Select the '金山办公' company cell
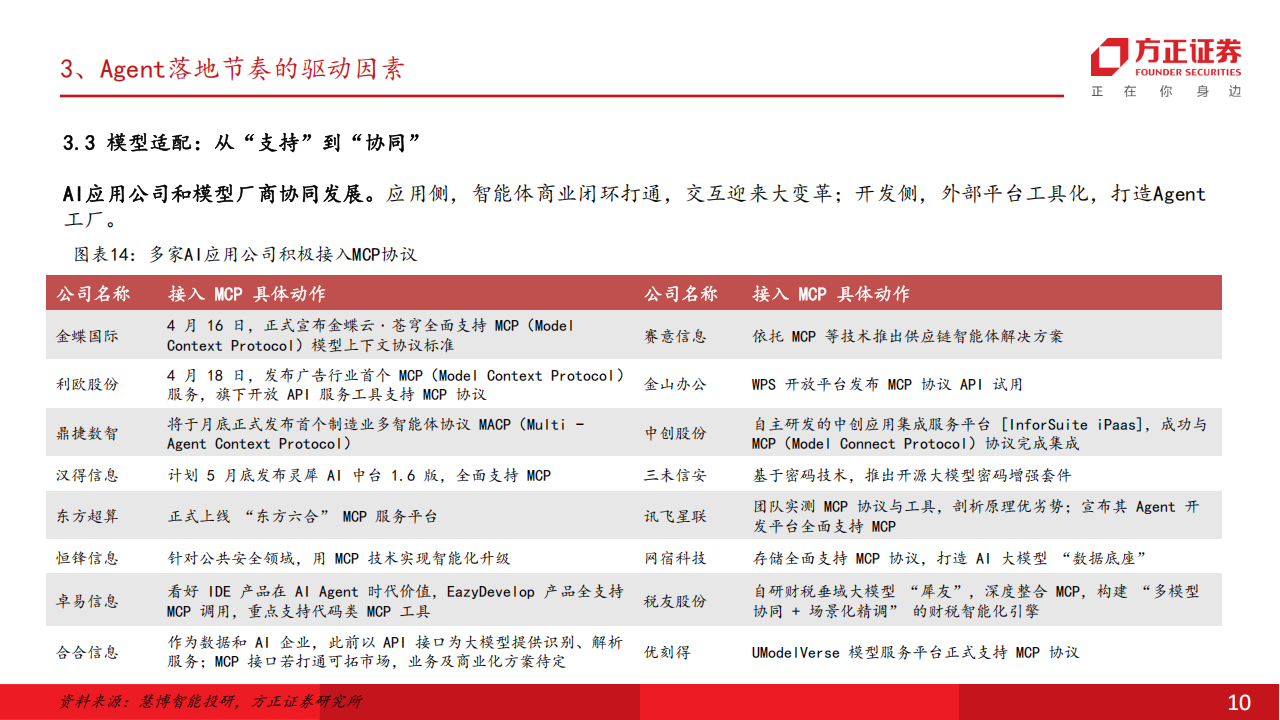 [x=675, y=384]
